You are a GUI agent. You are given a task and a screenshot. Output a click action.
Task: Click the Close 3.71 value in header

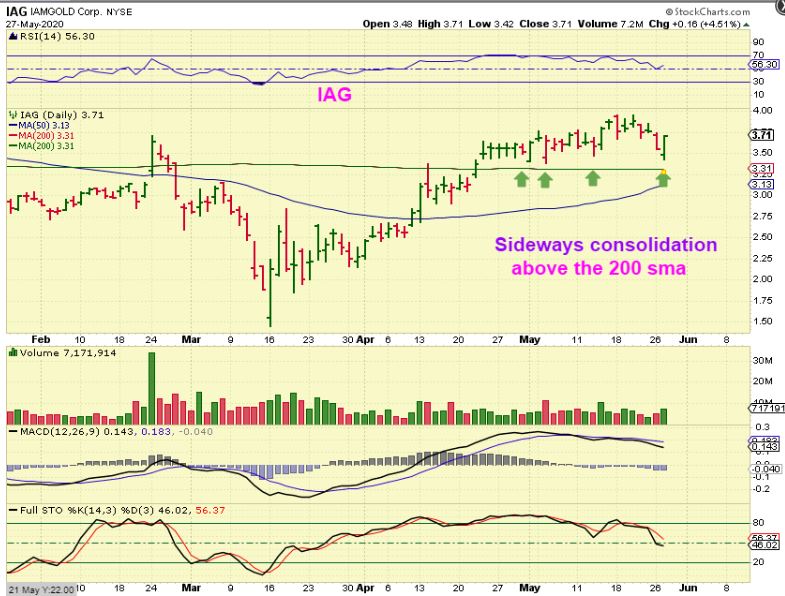click(545, 24)
